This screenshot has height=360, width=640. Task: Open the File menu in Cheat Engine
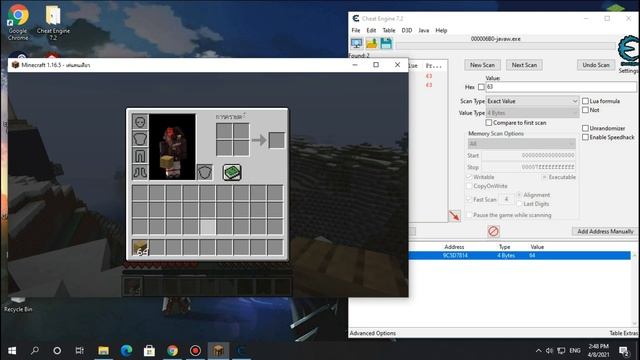356,30
